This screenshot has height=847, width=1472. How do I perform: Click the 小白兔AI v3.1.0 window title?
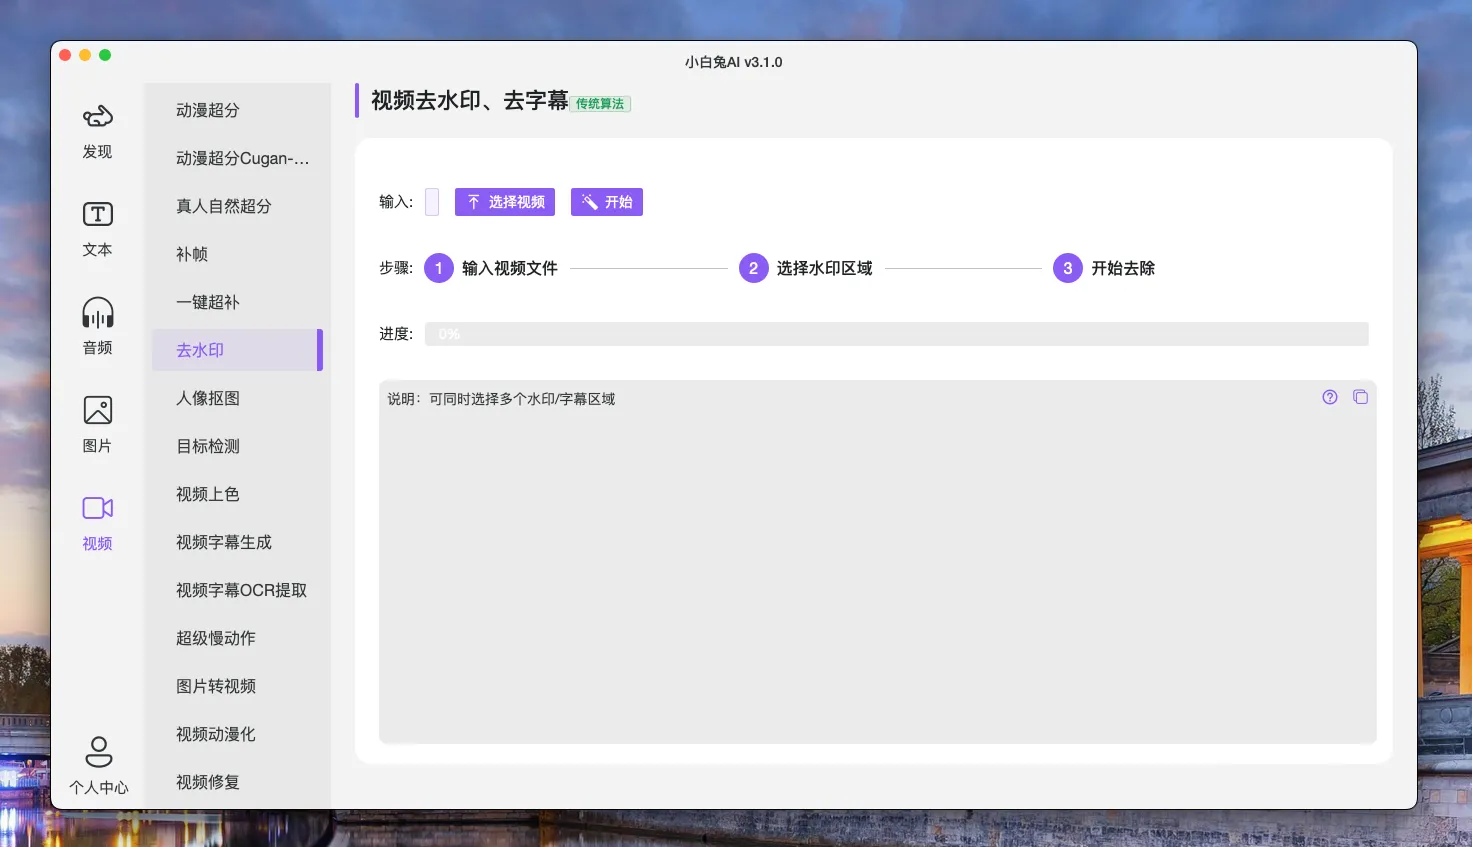pyautogui.click(x=734, y=62)
